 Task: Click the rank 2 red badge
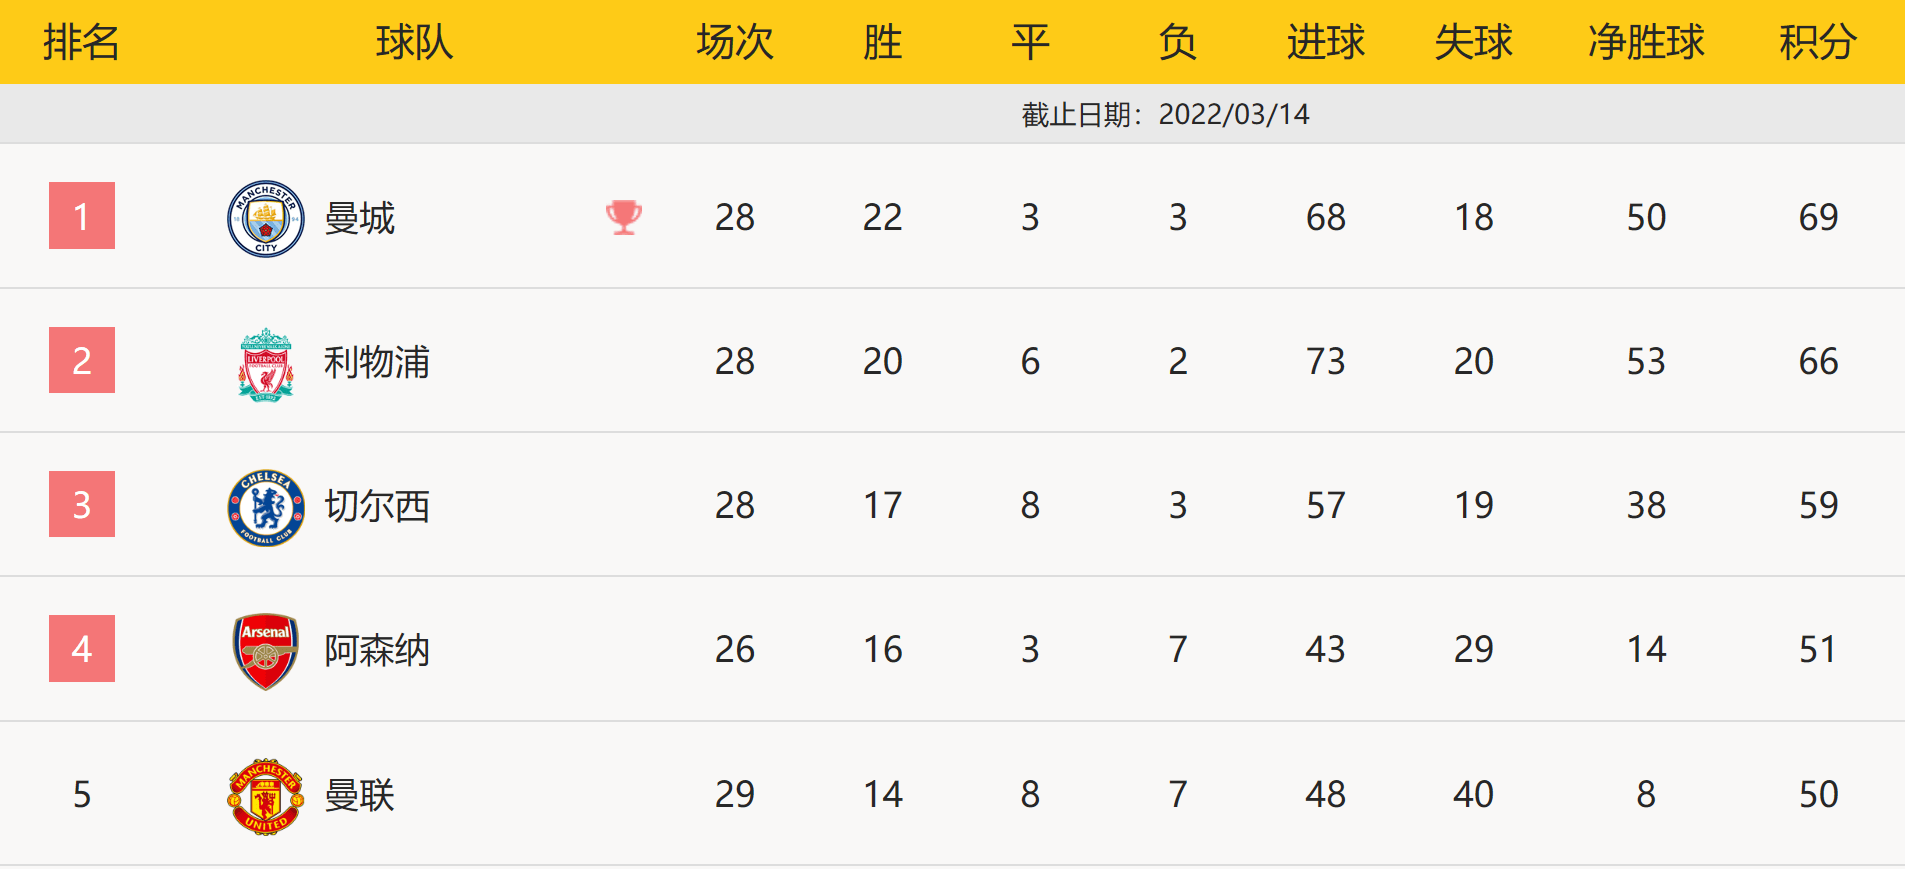[82, 360]
